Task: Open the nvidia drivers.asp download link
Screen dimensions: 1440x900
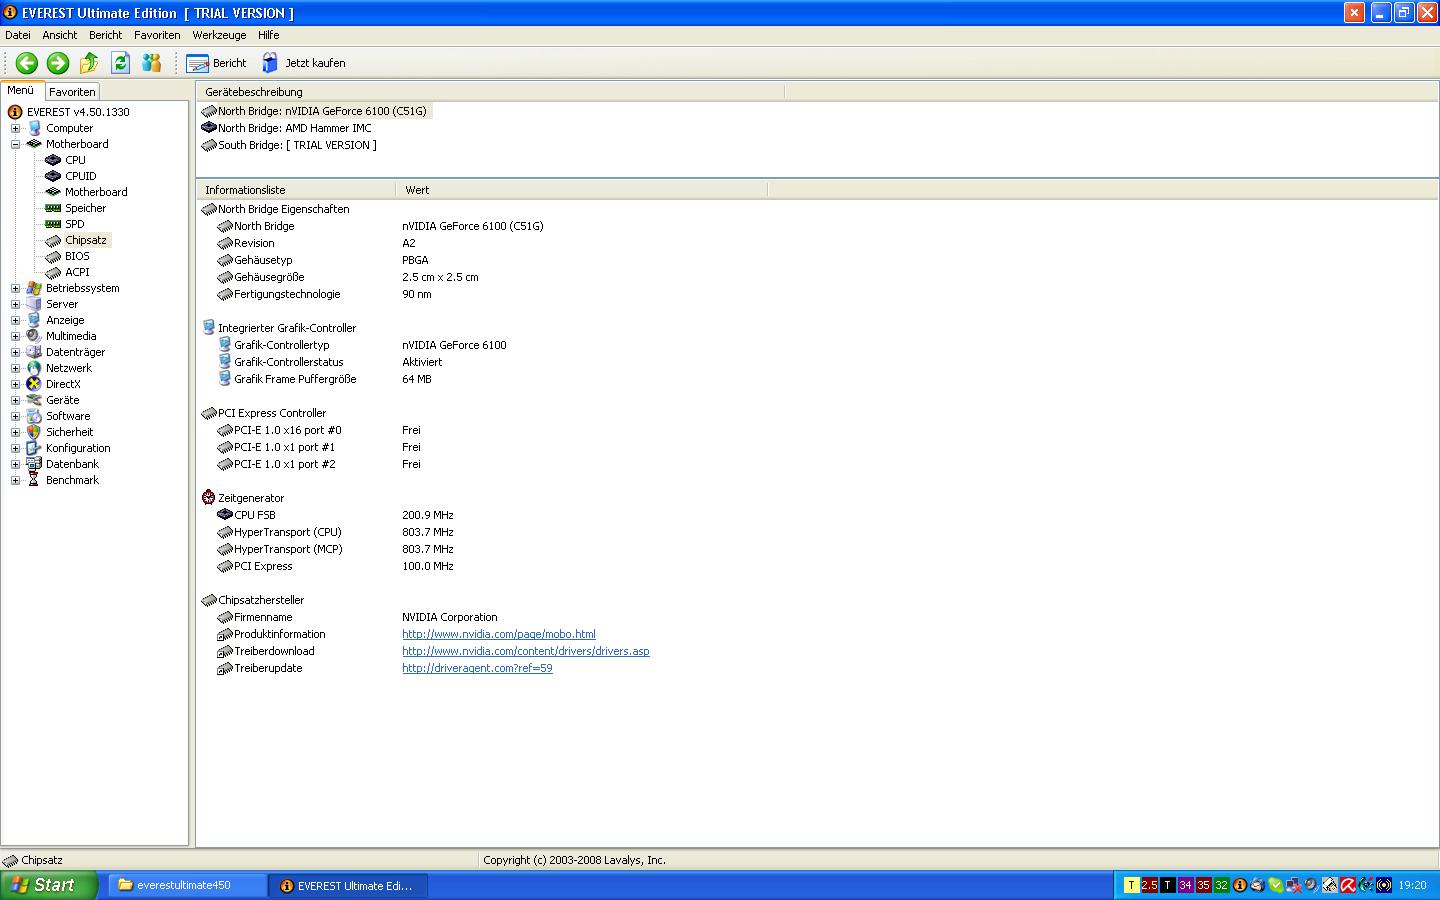Action: (x=526, y=651)
